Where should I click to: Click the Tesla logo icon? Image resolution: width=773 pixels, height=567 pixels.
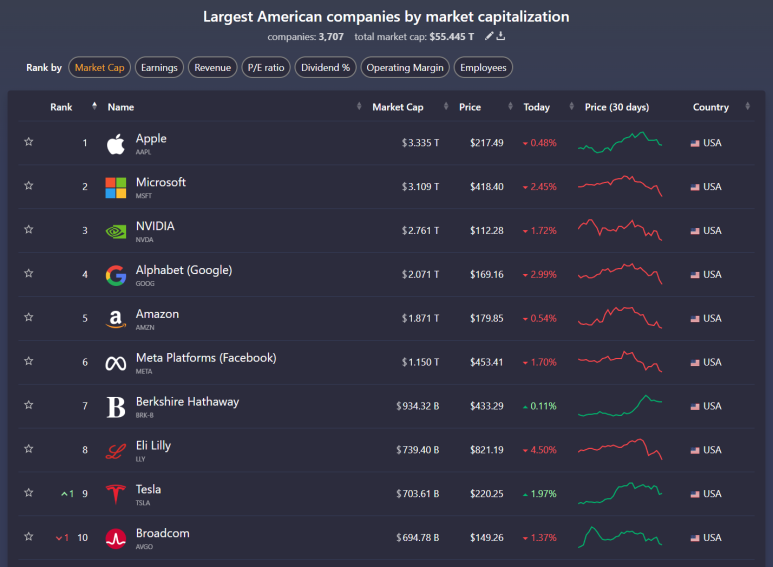pyautogui.click(x=116, y=495)
